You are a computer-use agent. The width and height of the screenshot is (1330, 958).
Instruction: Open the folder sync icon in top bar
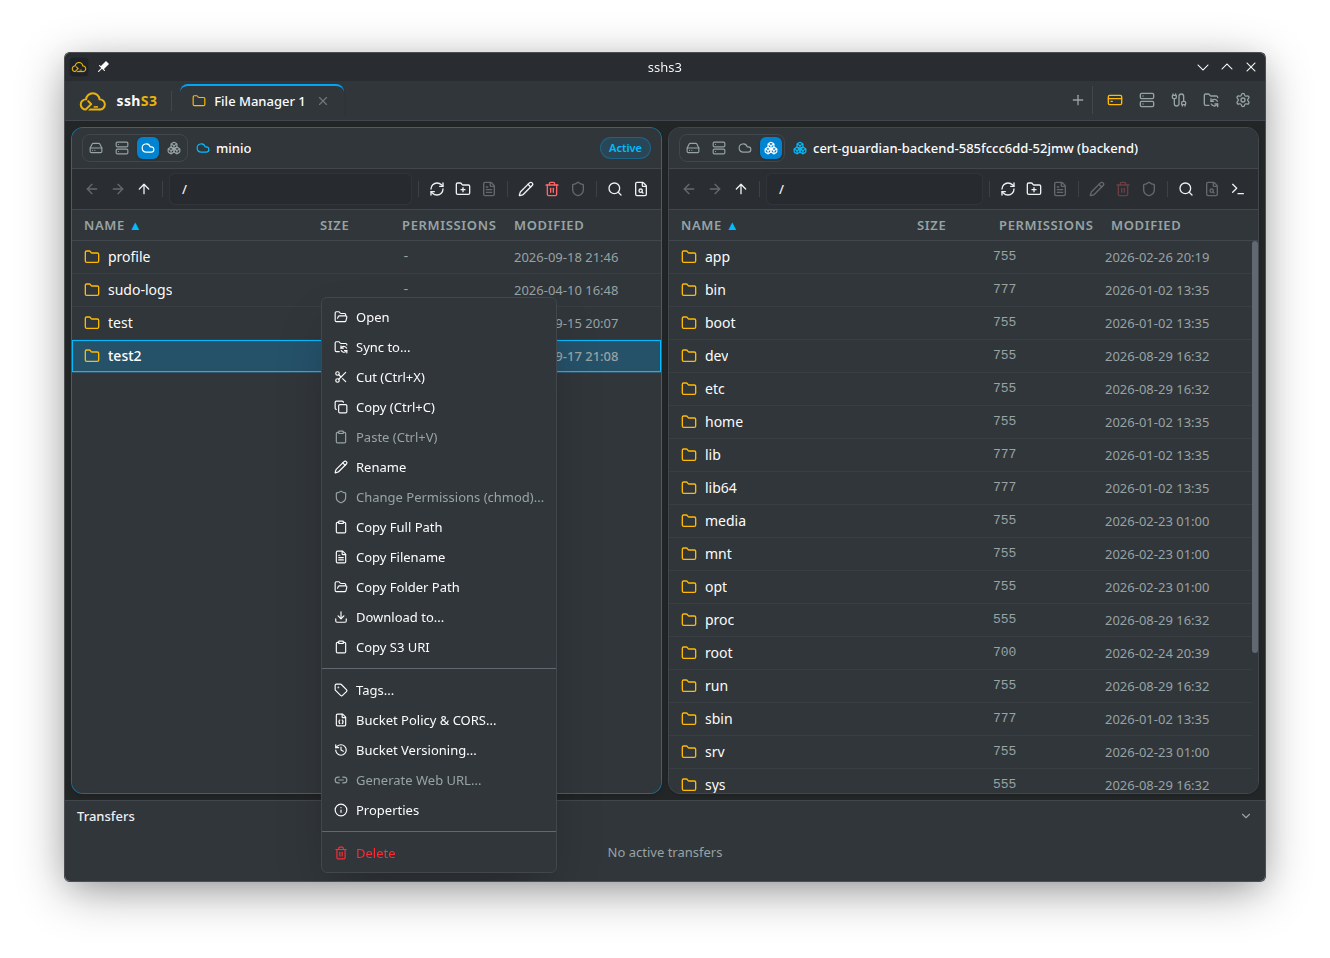1211,100
